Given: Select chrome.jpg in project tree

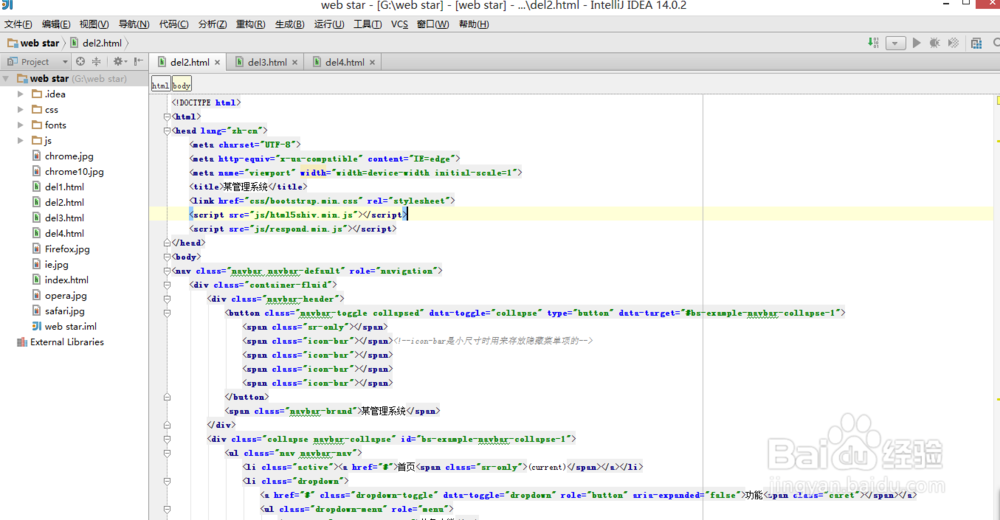Looking at the screenshot, I should [62, 156].
